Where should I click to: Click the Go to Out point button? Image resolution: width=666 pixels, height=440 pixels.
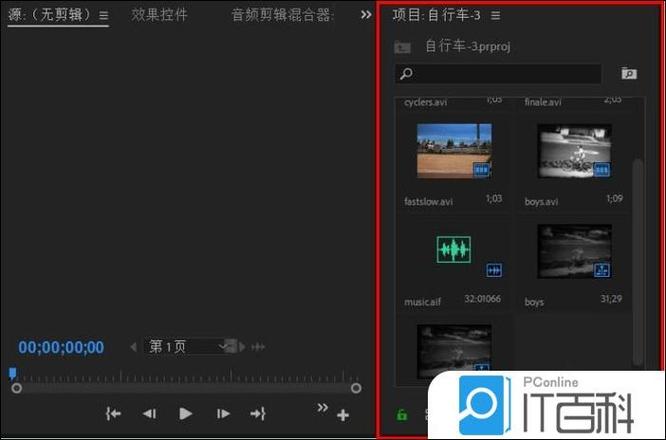(x=258, y=414)
